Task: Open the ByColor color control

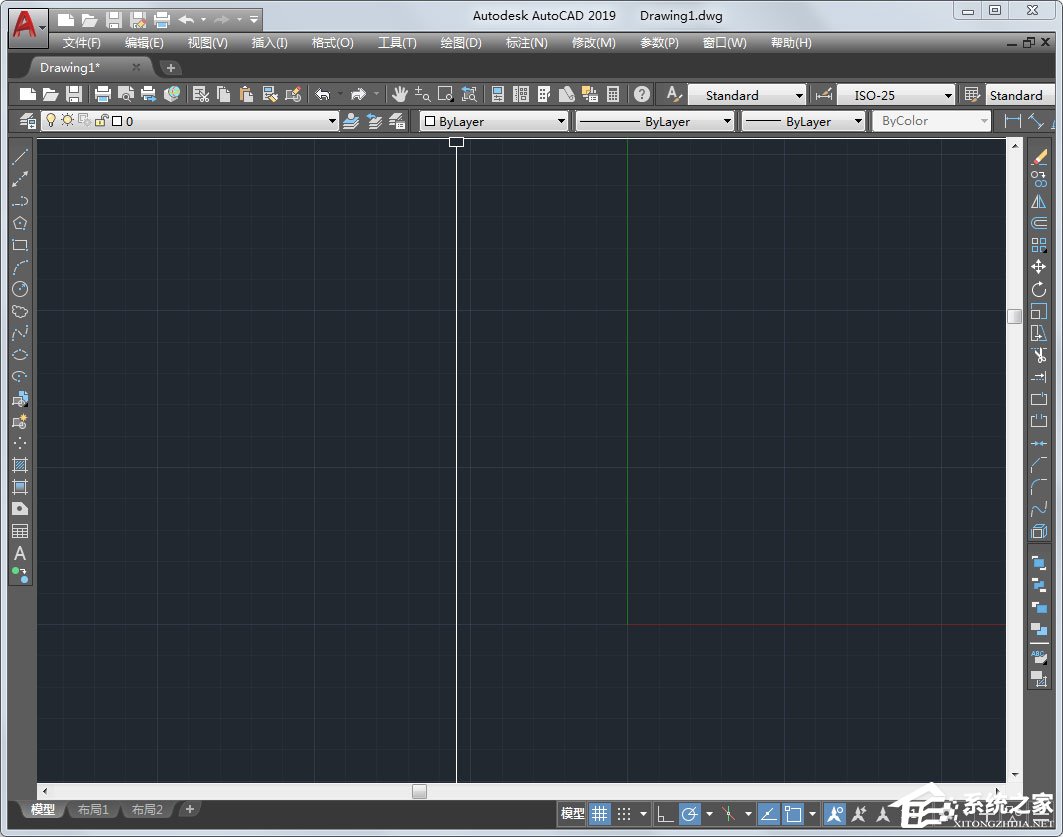Action: pos(930,120)
